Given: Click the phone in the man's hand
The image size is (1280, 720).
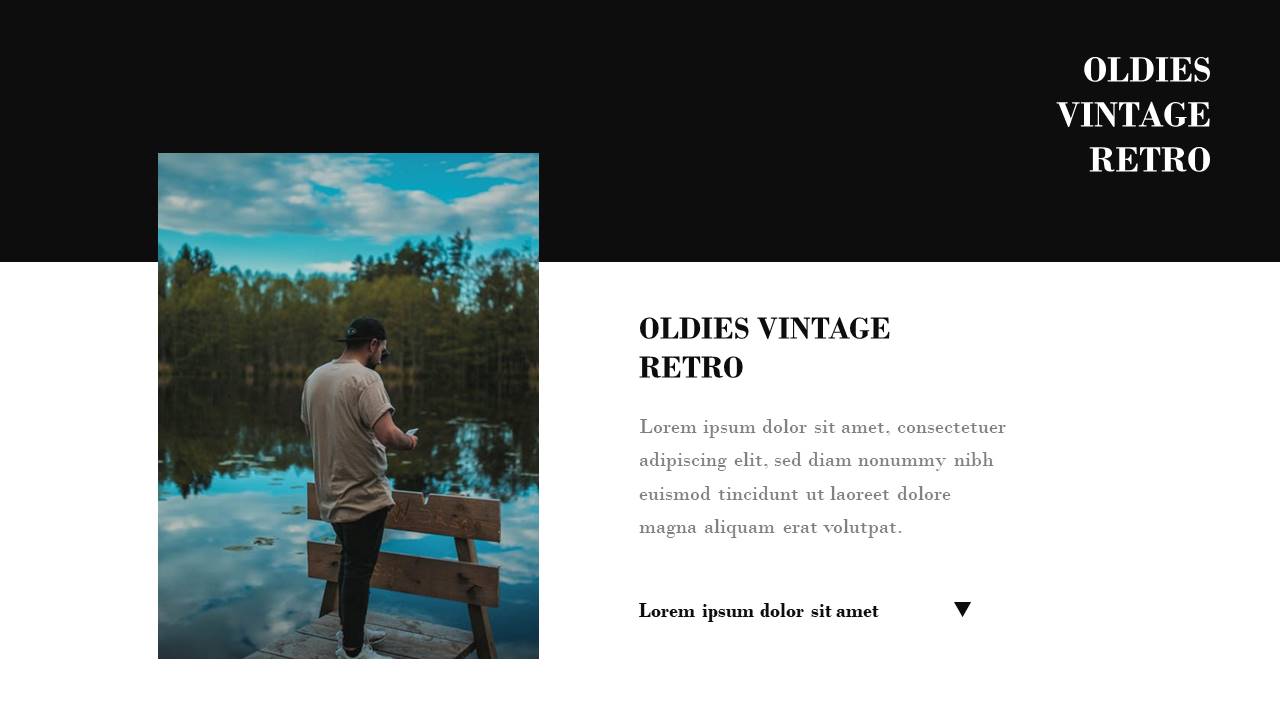Looking at the screenshot, I should click(x=411, y=432).
